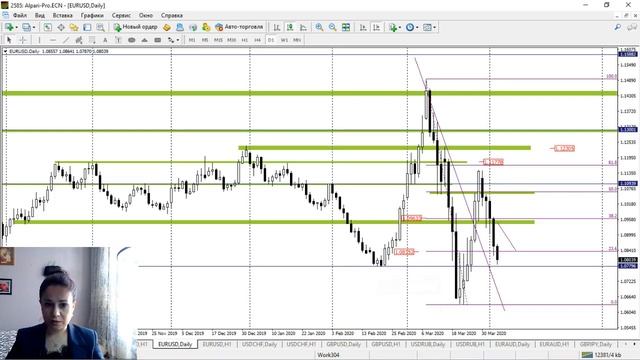Open the Вставка menu
Image resolution: width=640 pixels, height=360 pixels.
pos(62,16)
